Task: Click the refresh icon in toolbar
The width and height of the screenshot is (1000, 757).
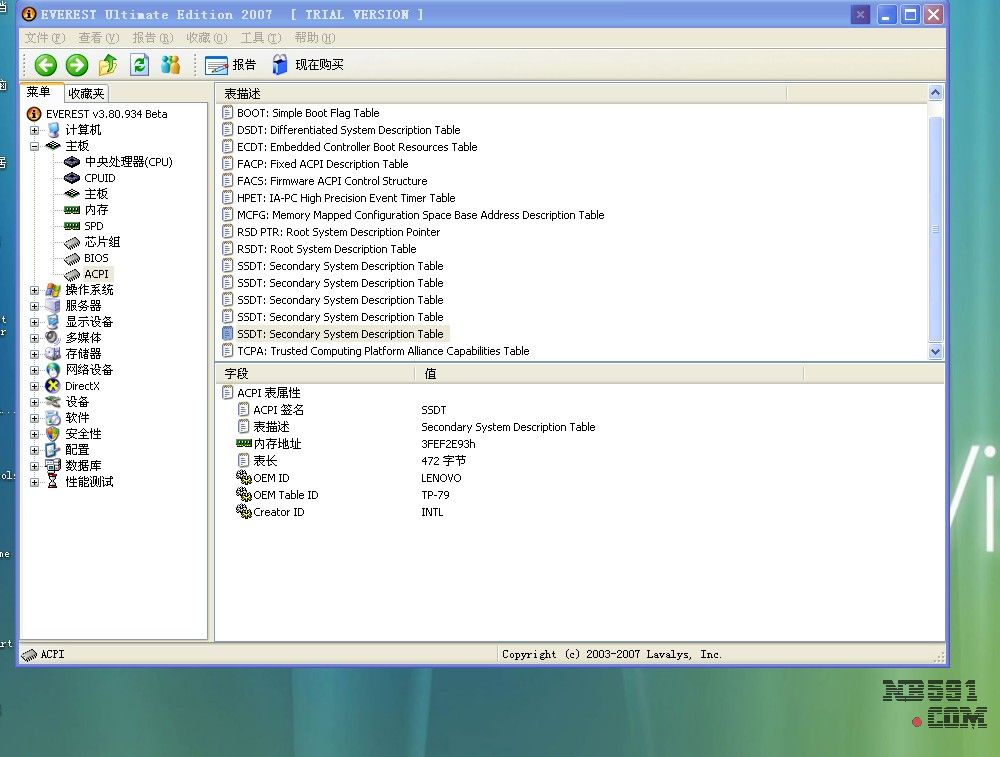Action: tap(140, 65)
